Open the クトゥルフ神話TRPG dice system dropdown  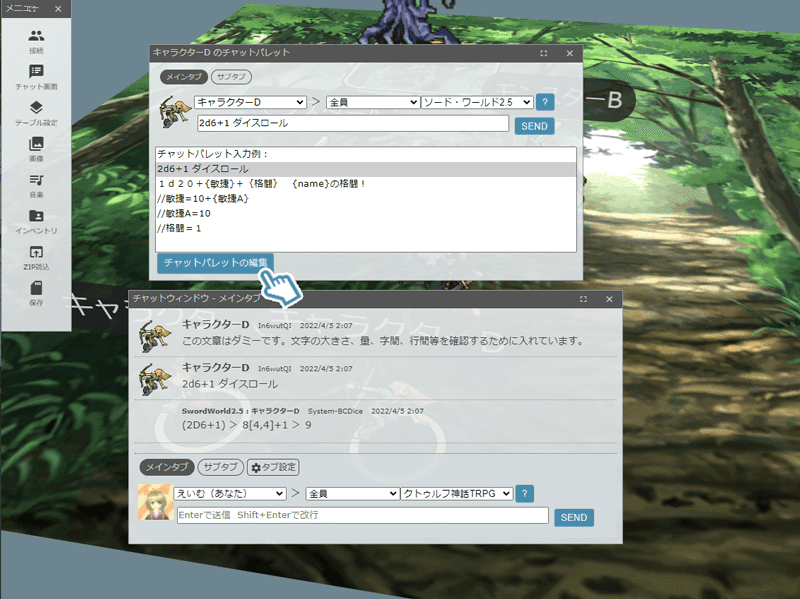coord(457,493)
